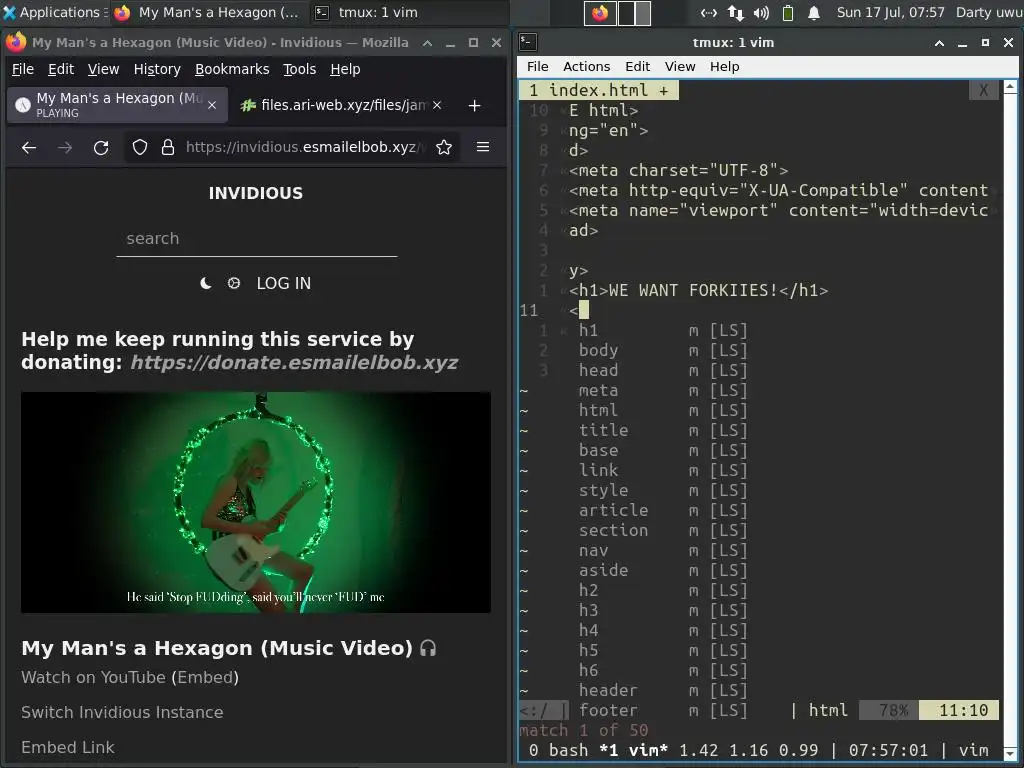Click the vim index.html tab label

click(599, 90)
